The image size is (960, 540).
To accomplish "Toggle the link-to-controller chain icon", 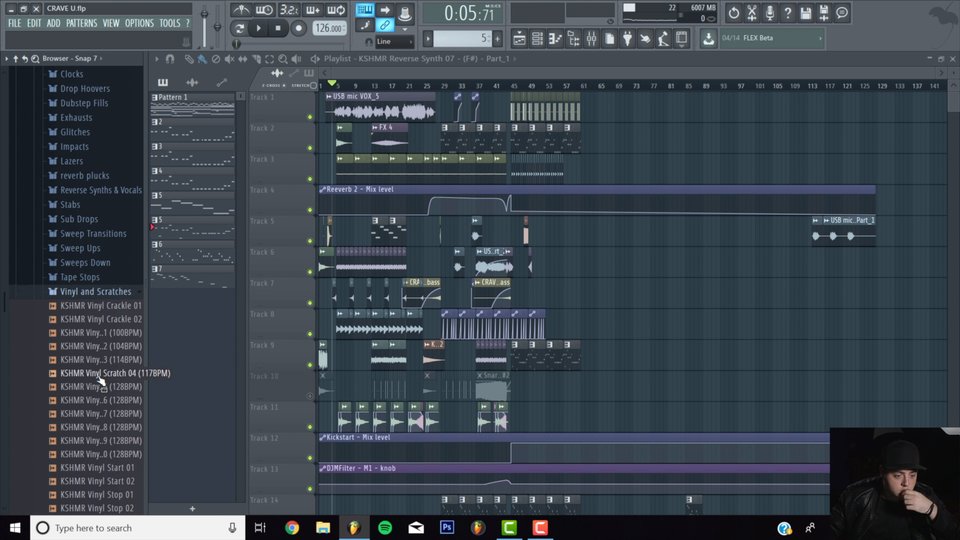I will tap(384, 25).
